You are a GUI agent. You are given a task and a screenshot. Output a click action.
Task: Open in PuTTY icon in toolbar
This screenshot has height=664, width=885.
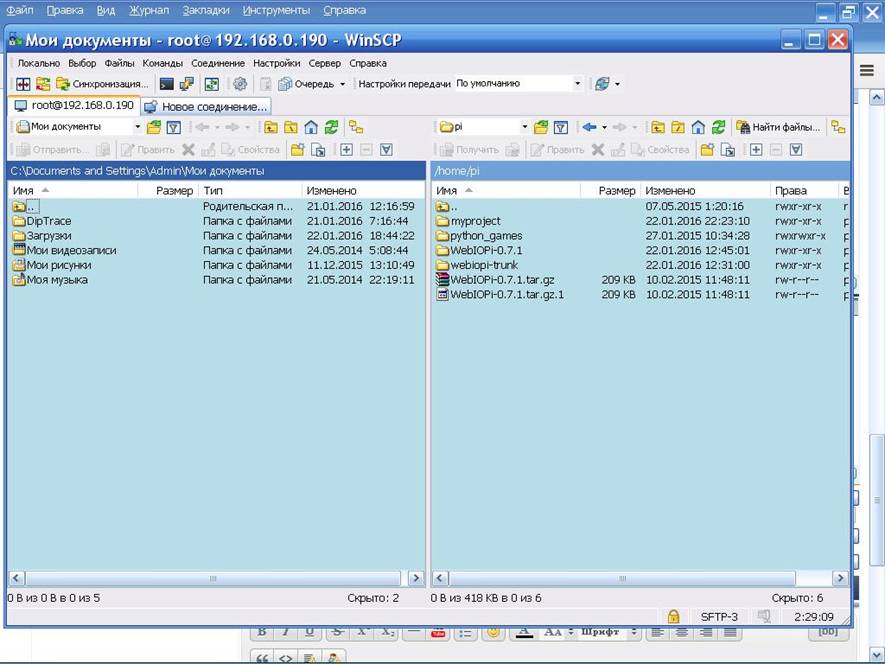187,84
